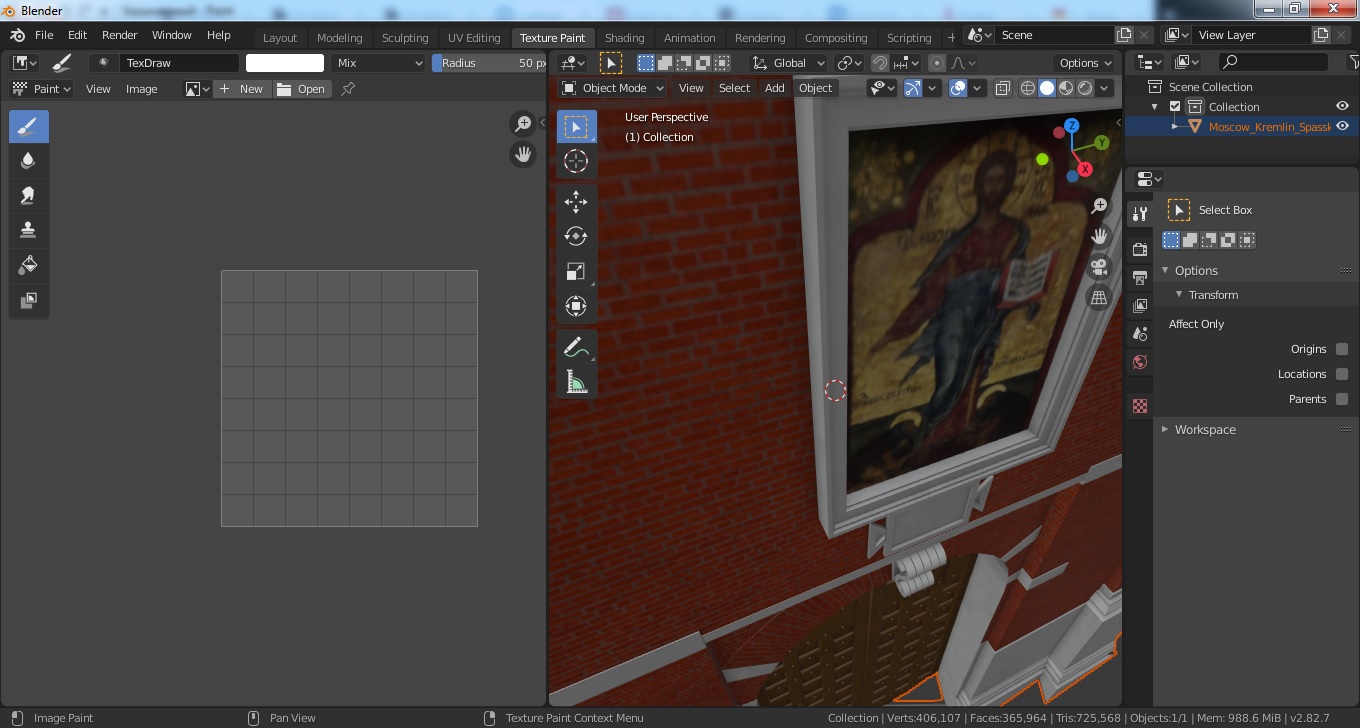Screen dimensions: 1360x728
Task: Hide Moscow_Kremlin_Spassk object eye icon
Action: click(x=1343, y=127)
